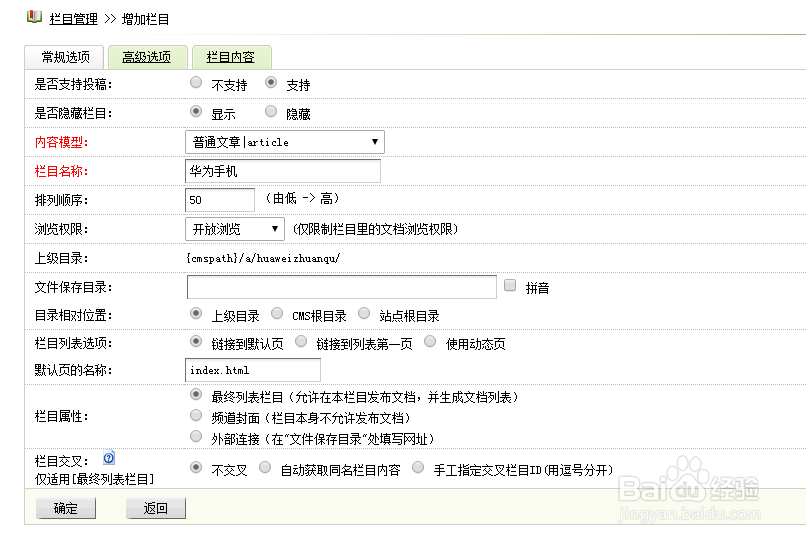Click the 默认页的名称 field index.html
The image size is (806, 542).
[x=253, y=370]
